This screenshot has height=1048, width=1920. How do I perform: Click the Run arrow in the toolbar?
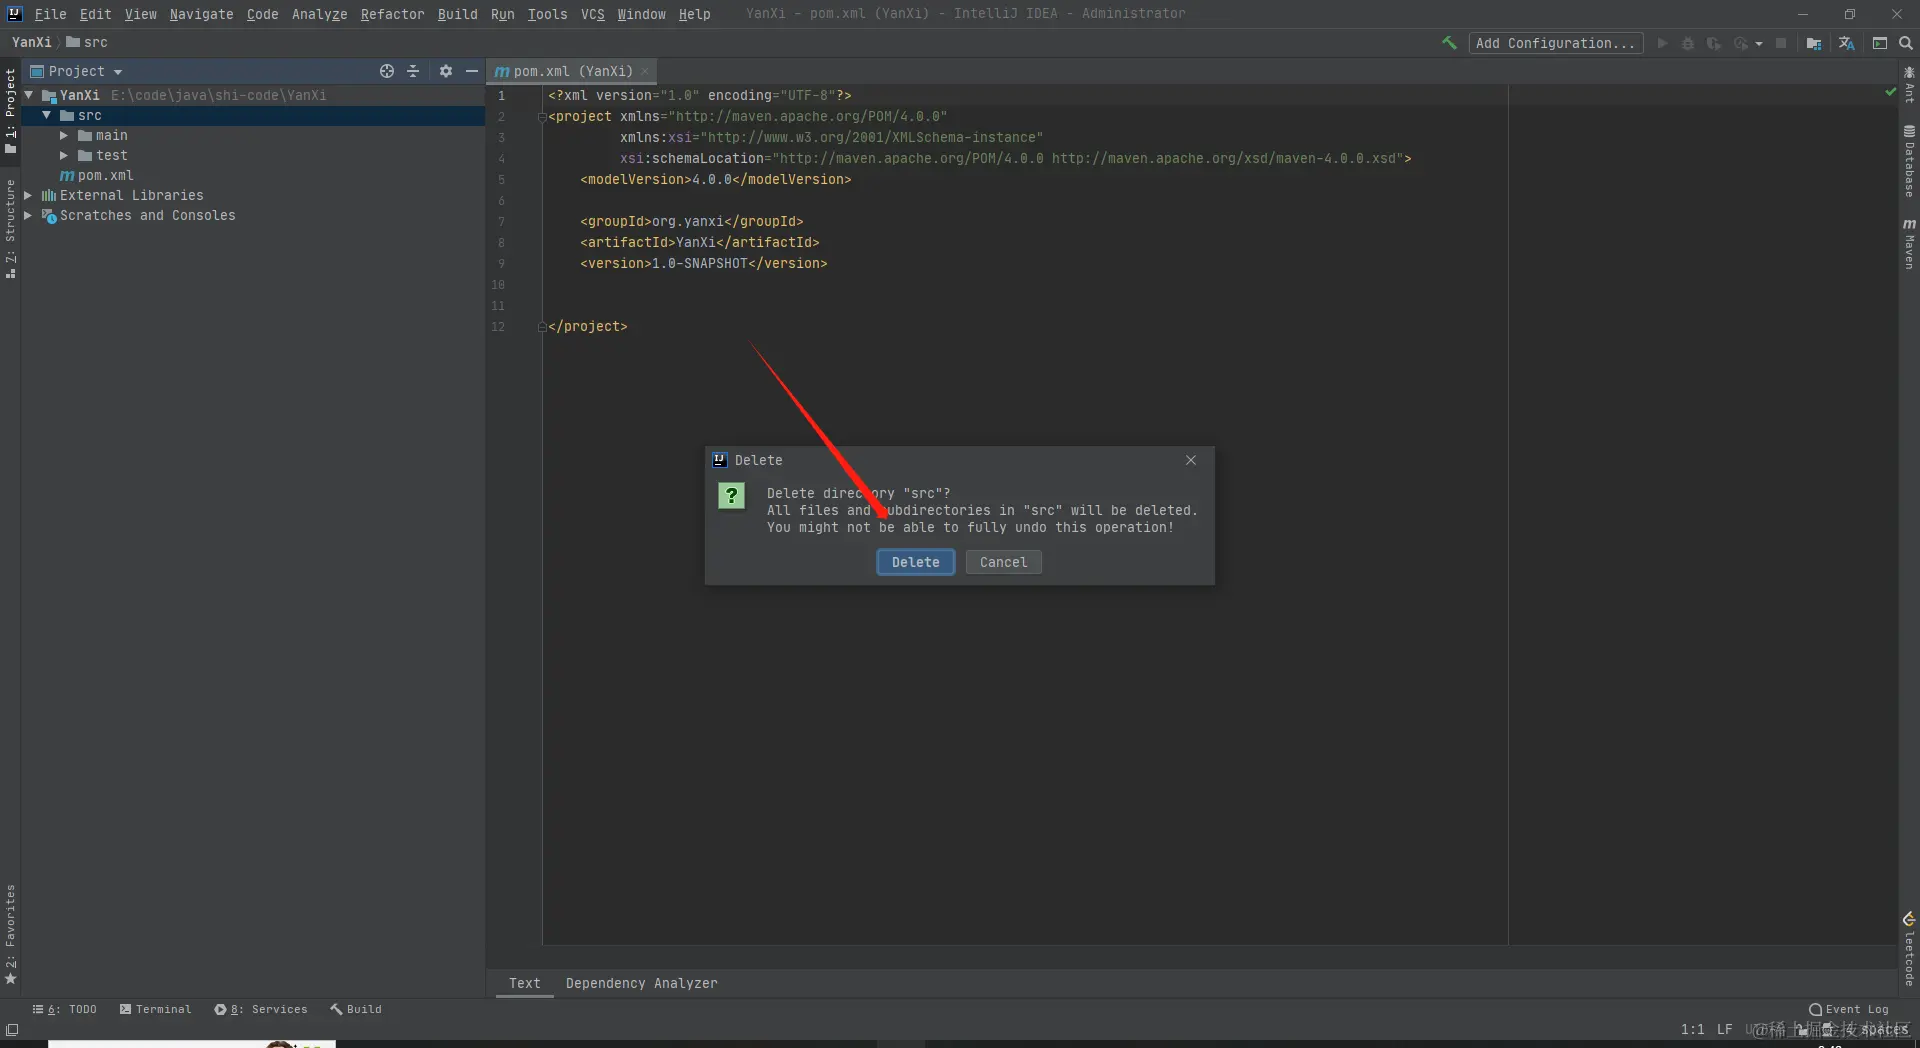pyautogui.click(x=1662, y=43)
